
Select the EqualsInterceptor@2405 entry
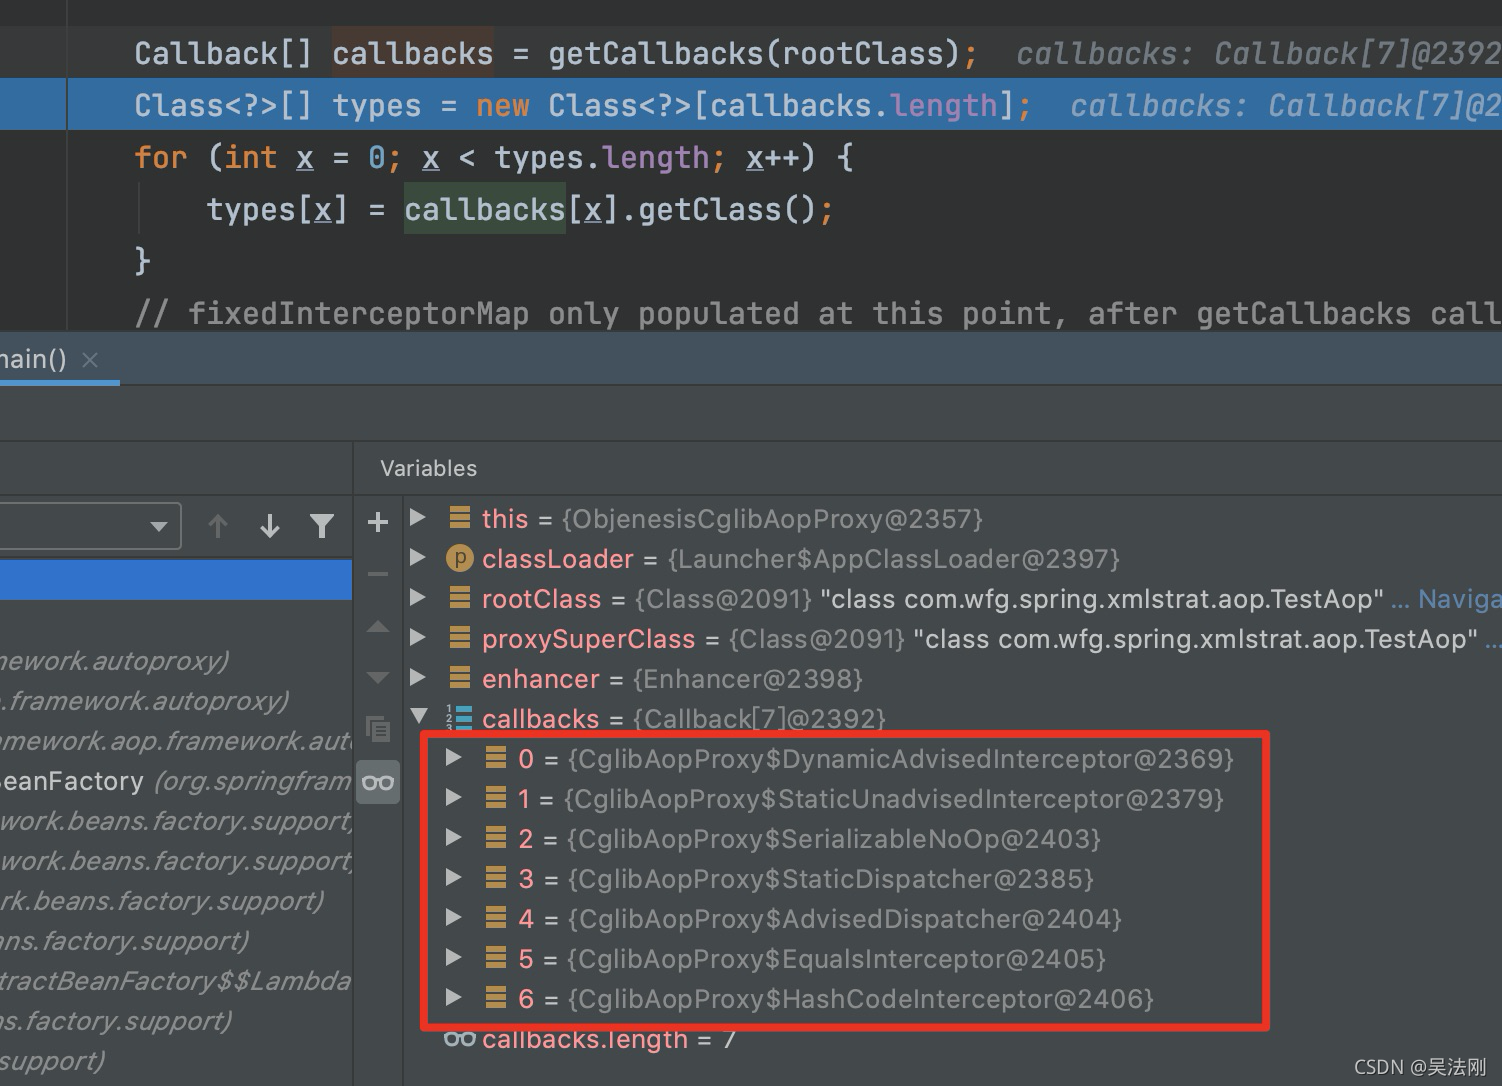coord(812,959)
